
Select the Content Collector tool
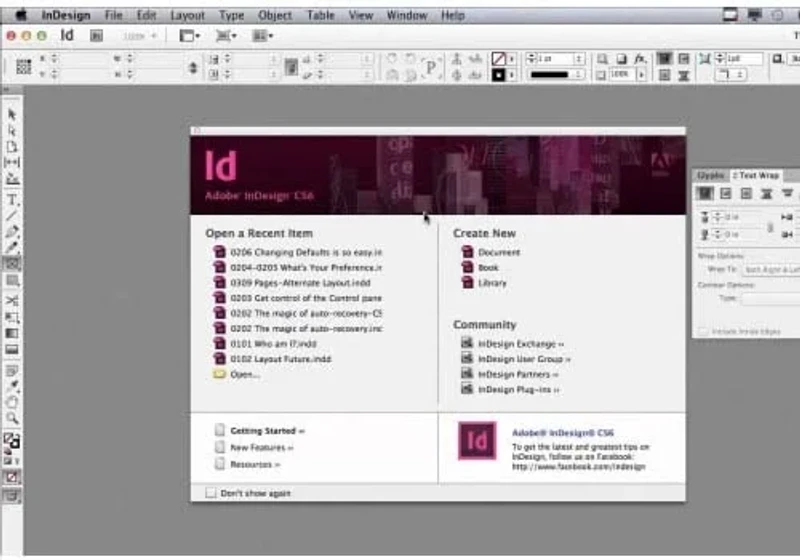point(12,179)
